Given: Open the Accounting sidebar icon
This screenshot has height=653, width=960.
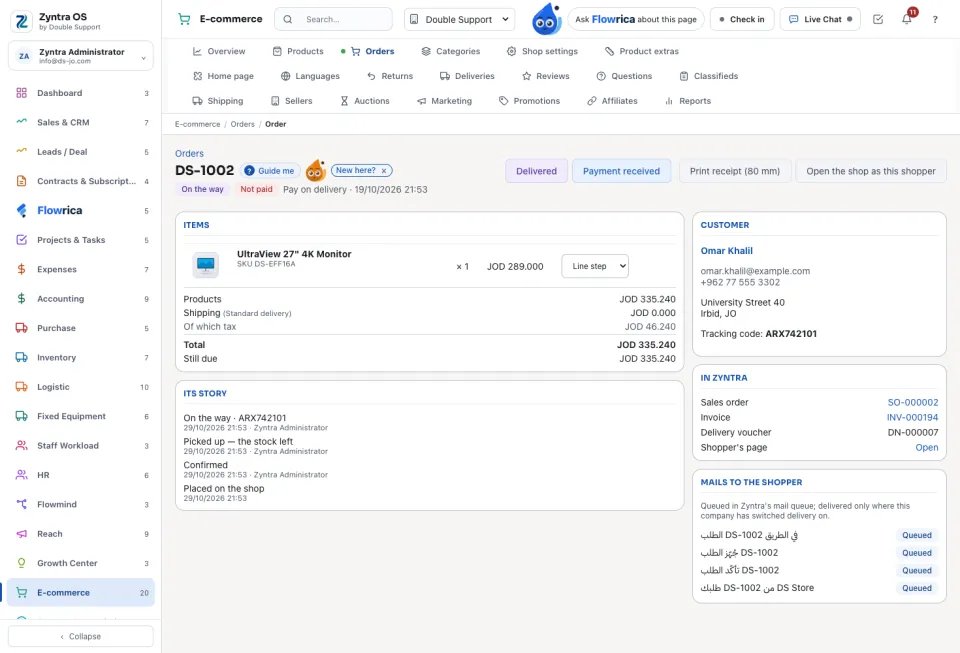Looking at the screenshot, I should 21,299.
